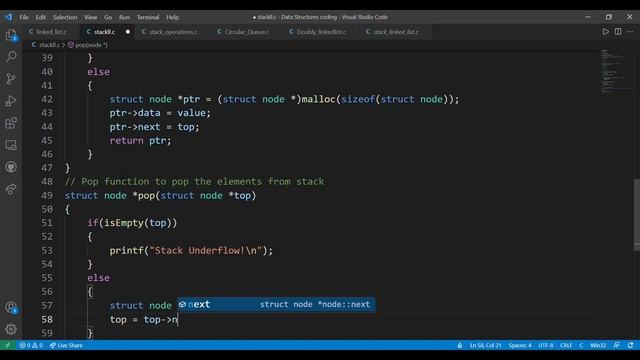Click the VS Code logo icon

[8, 17]
